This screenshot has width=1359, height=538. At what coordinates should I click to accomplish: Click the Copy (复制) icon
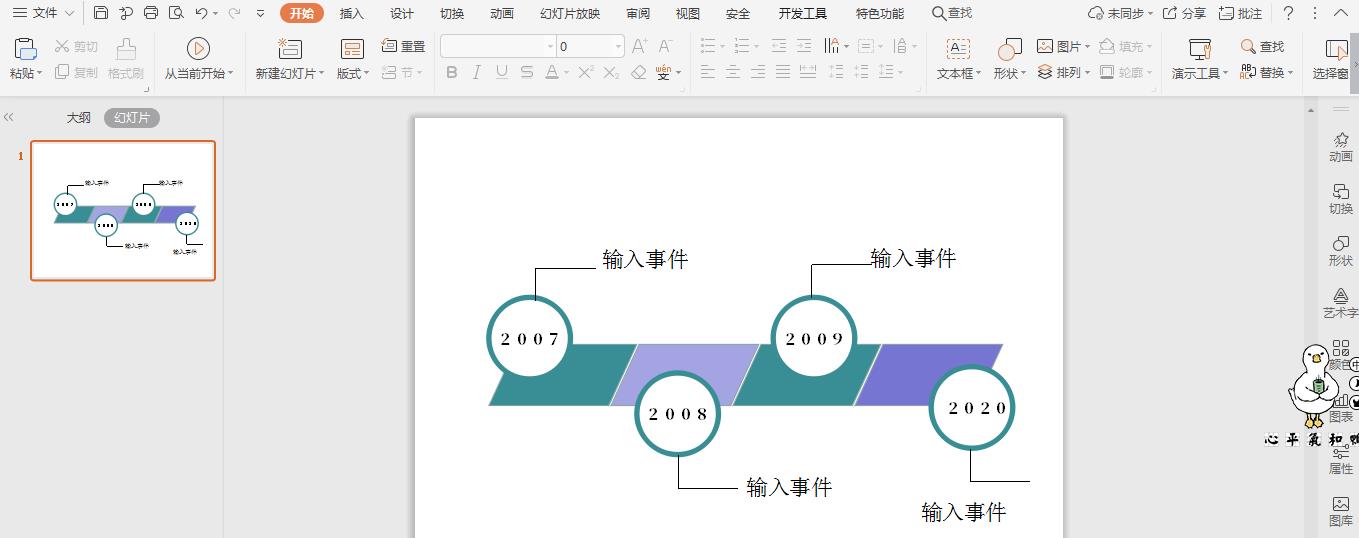point(62,72)
